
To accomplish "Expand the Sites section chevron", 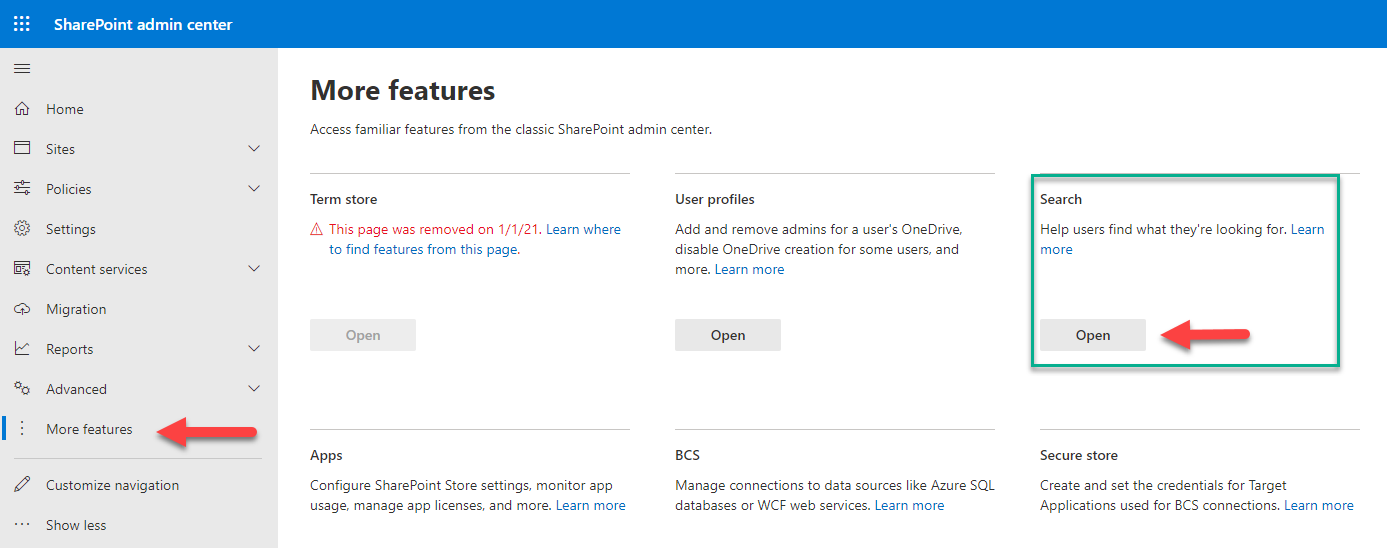I will point(254,149).
